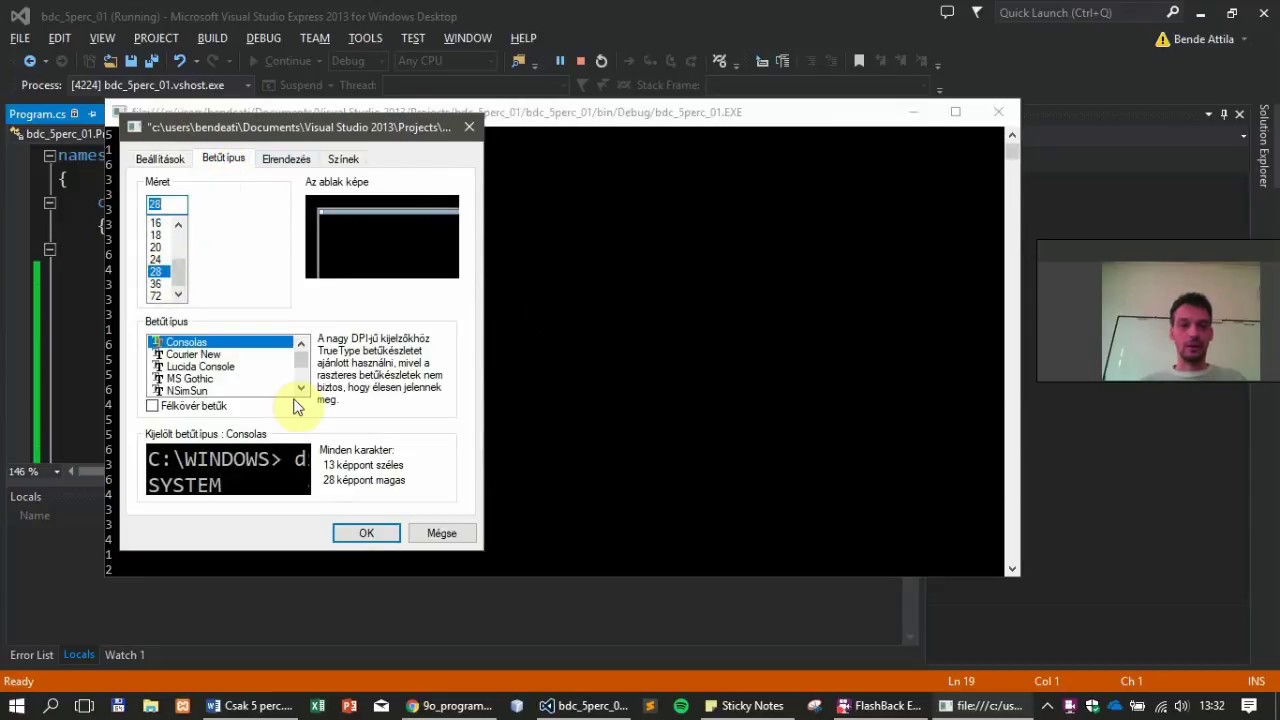Enable the Félkövér betűk checkbox

[152, 406]
